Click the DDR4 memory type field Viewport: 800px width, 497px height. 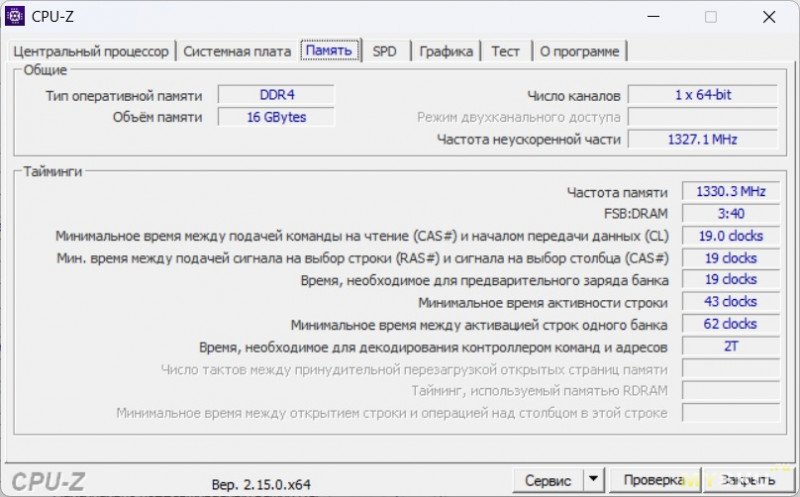click(x=276, y=95)
